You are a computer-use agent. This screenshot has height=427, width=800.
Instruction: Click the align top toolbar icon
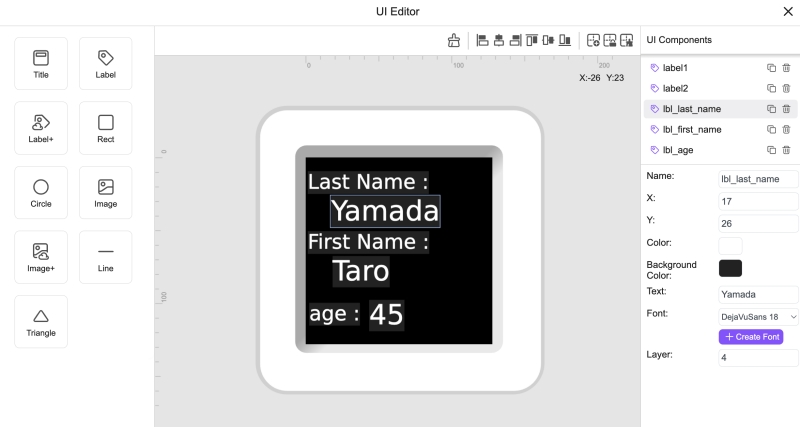pos(532,40)
